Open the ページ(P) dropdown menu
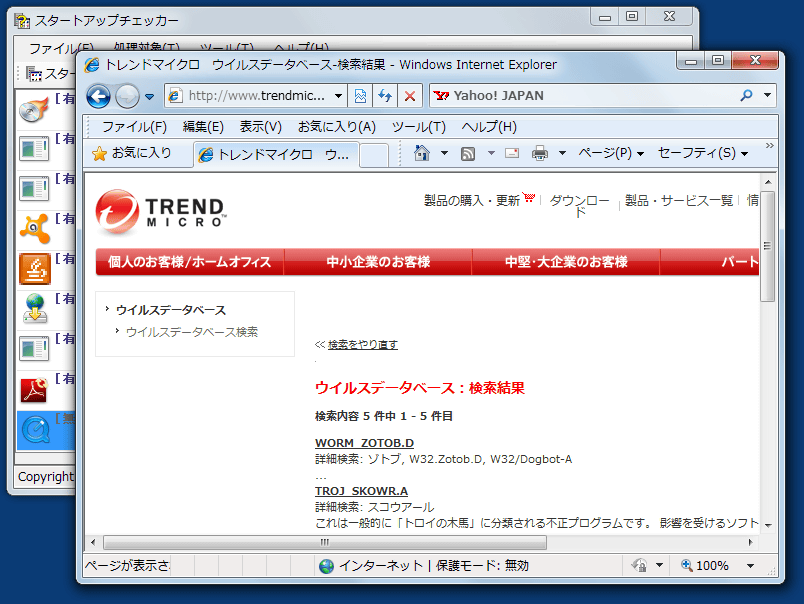Screen dimensions: 804x604 point(611,153)
